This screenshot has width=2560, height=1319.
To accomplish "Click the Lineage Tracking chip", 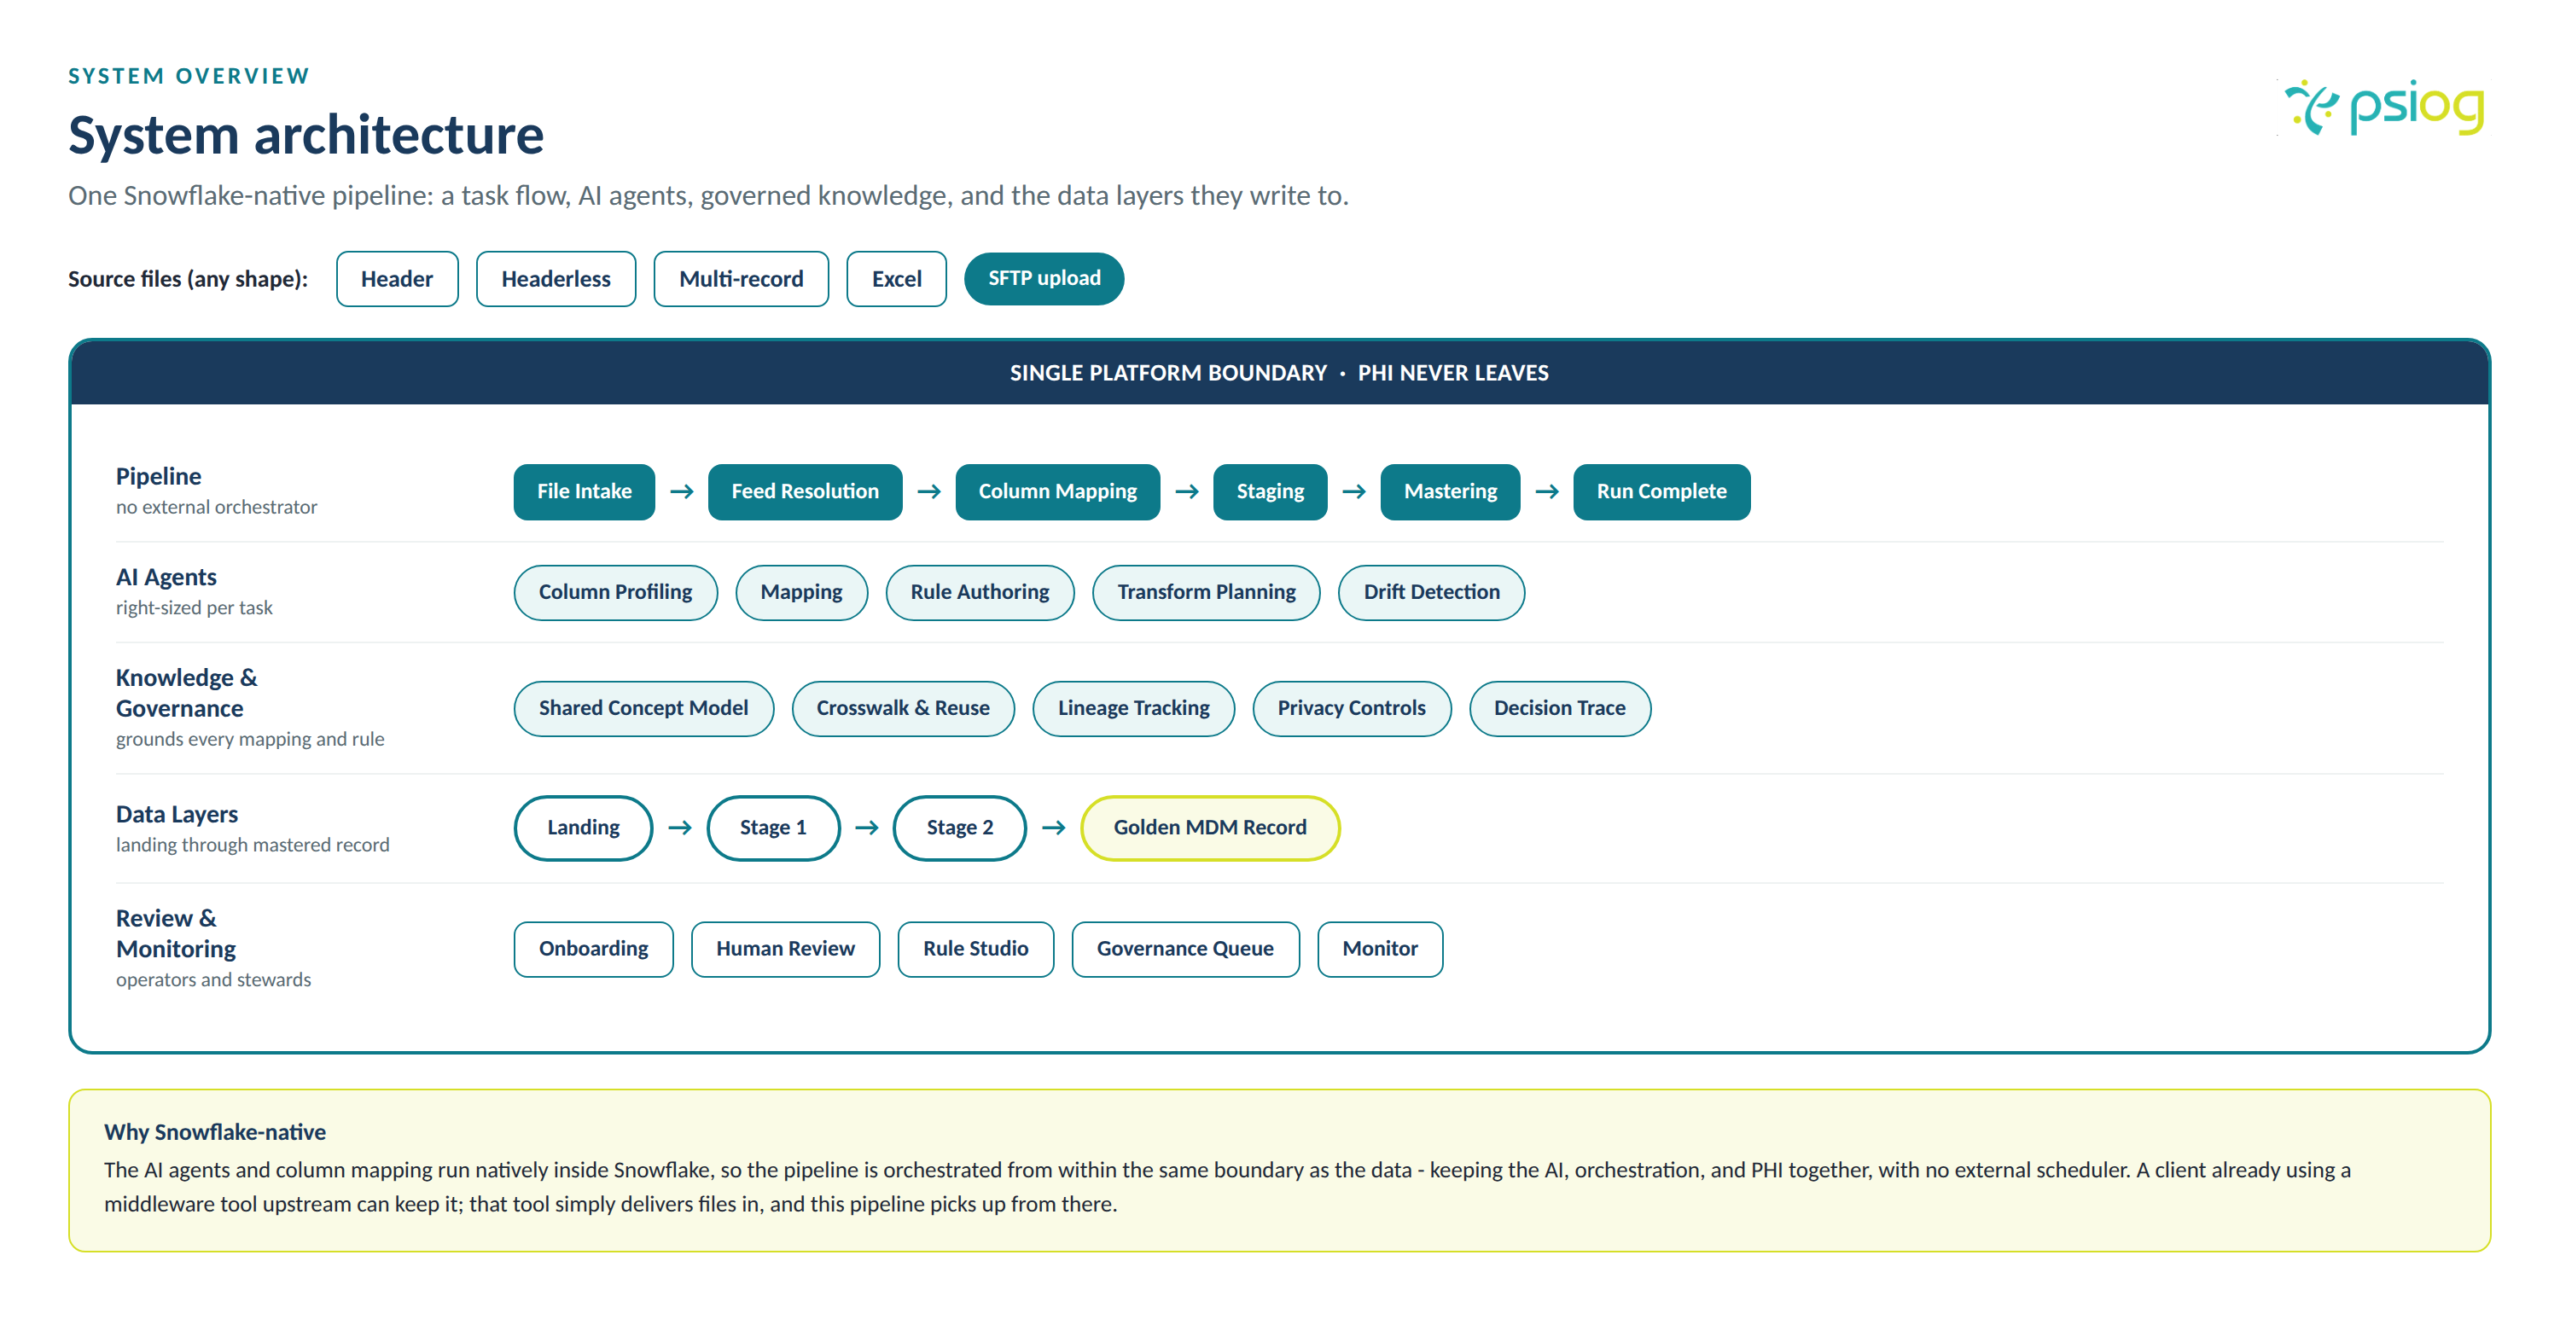I will [x=1133, y=708].
